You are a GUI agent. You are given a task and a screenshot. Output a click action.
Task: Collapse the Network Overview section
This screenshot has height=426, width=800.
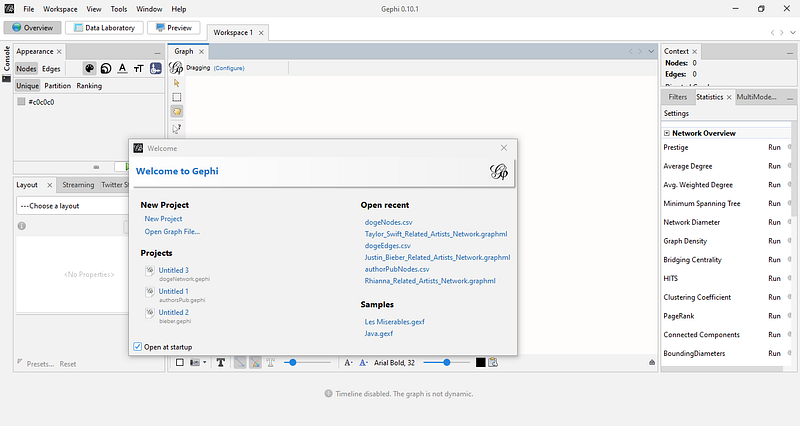tap(666, 133)
